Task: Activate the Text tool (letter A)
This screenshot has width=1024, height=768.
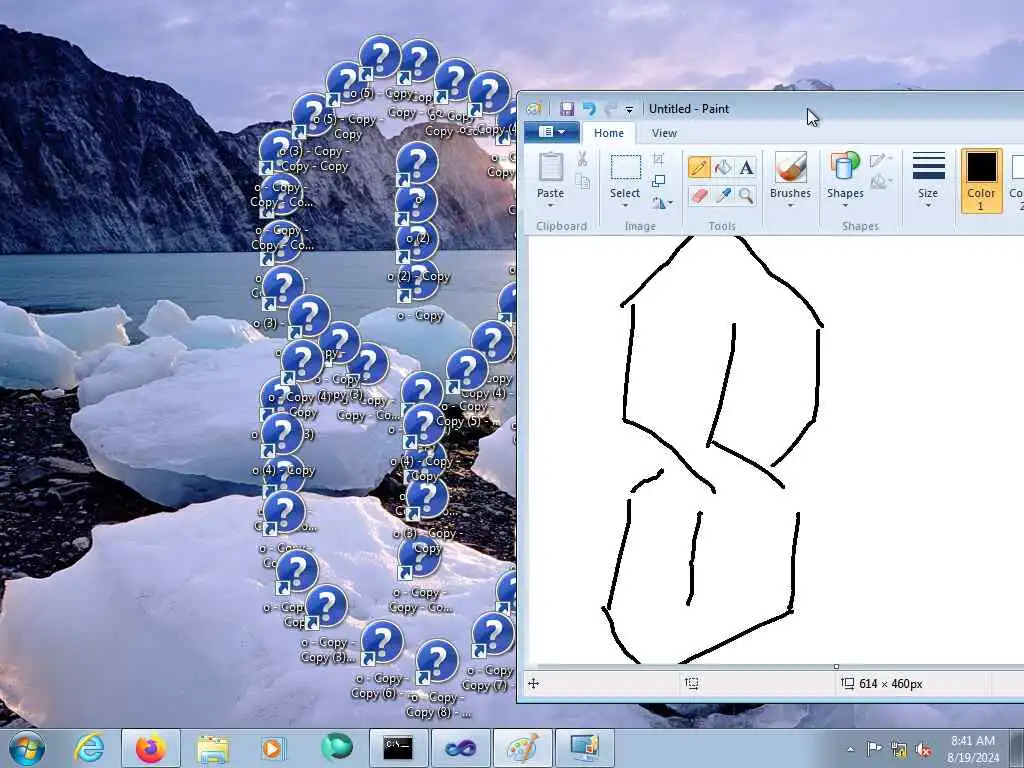Action: (x=746, y=167)
